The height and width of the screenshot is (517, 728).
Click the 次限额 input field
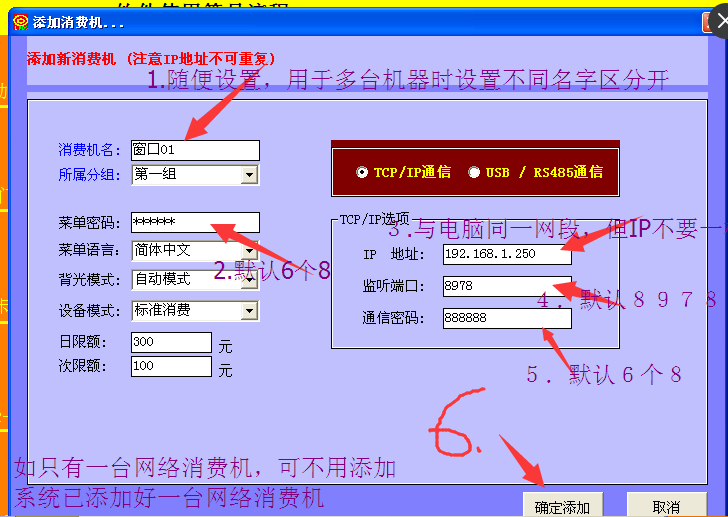point(171,367)
